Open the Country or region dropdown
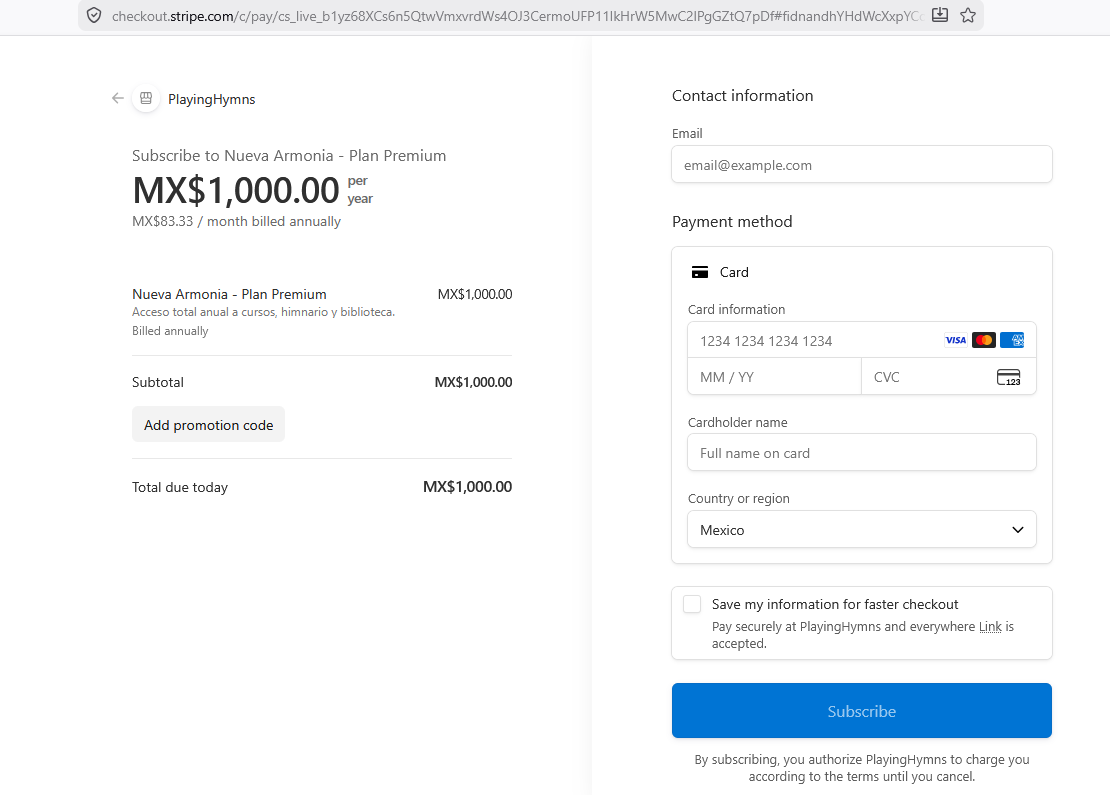Image resolution: width=1110 pixels, height=795 pixels. click(x=862, y=530)
